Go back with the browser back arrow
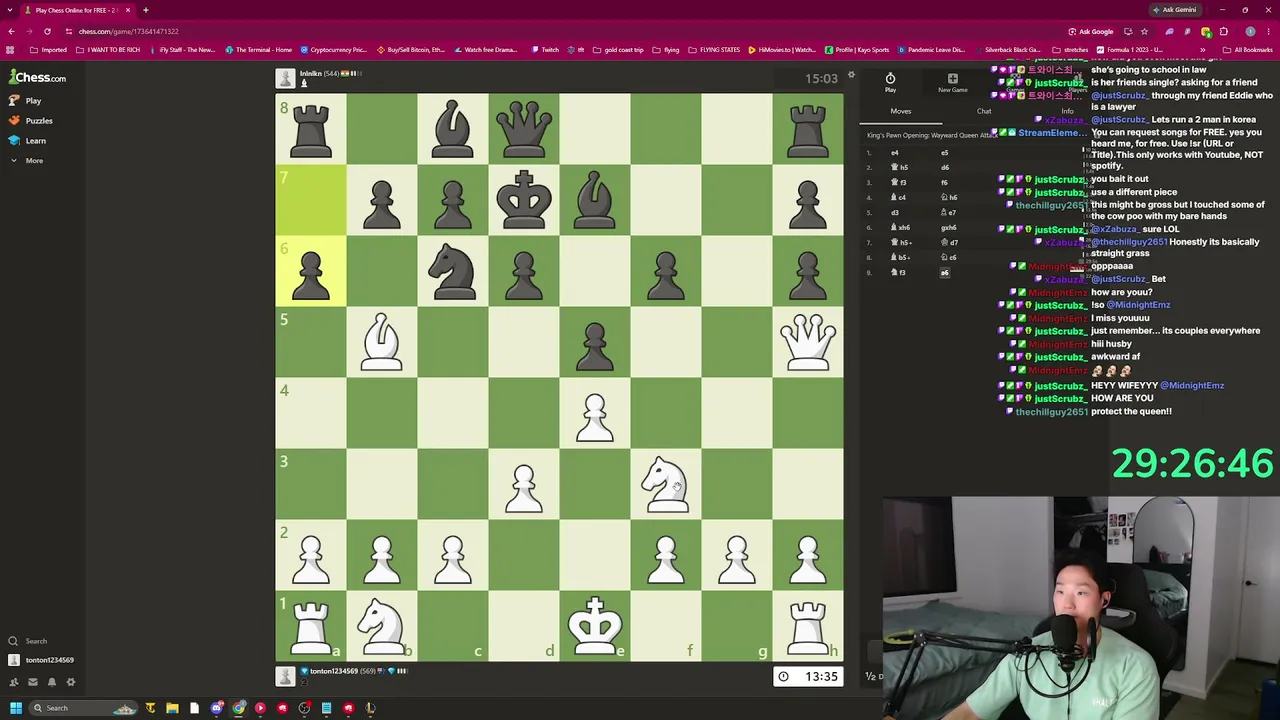Screen dimensions: 1280x720 [10, 31]
